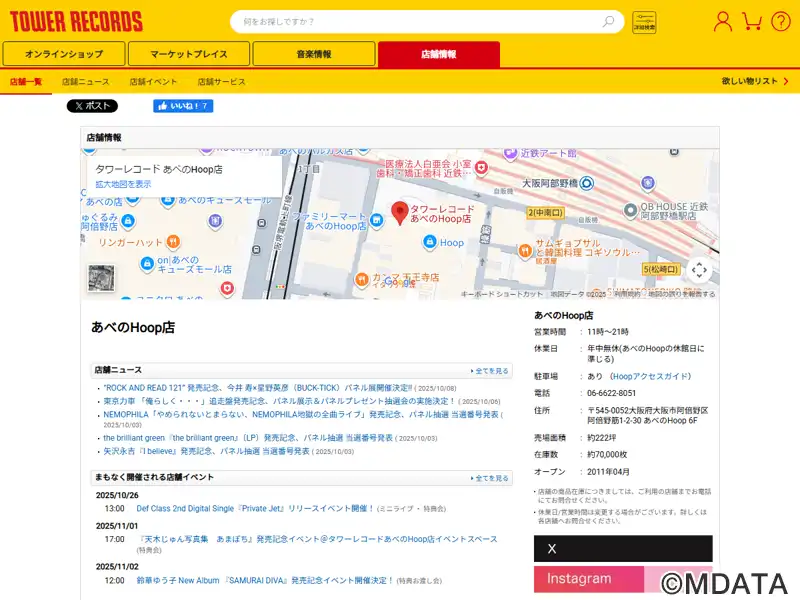Click the QB HOUSE map marker
The width and height of the screenshot is (800, 600).
631,210
